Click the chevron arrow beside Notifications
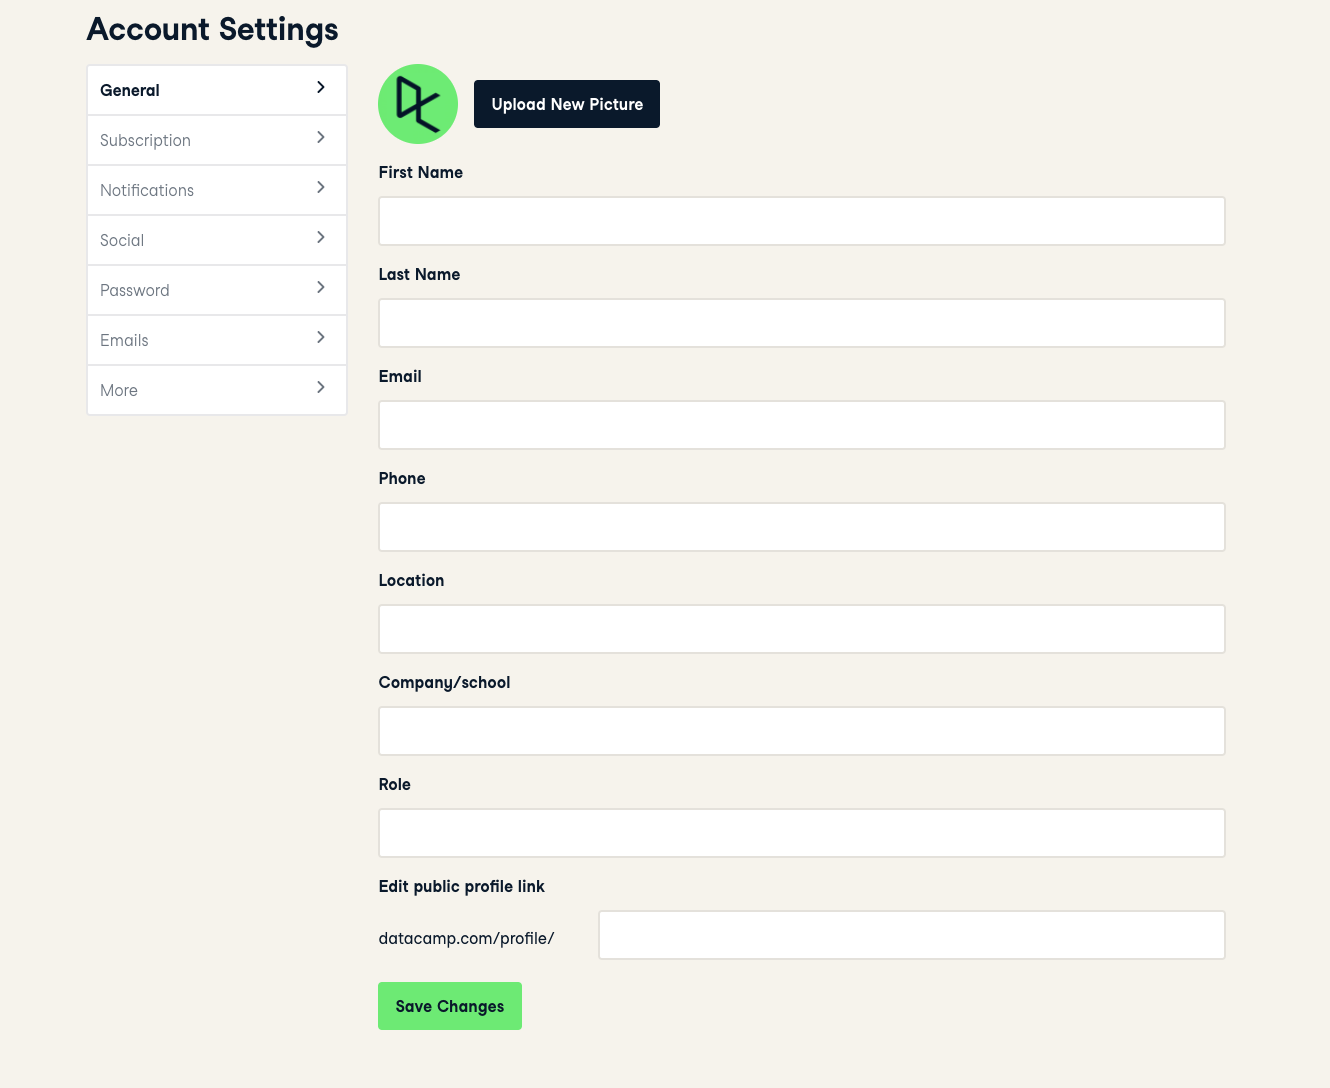The image size is (1330, 1088). pos(321,188)
